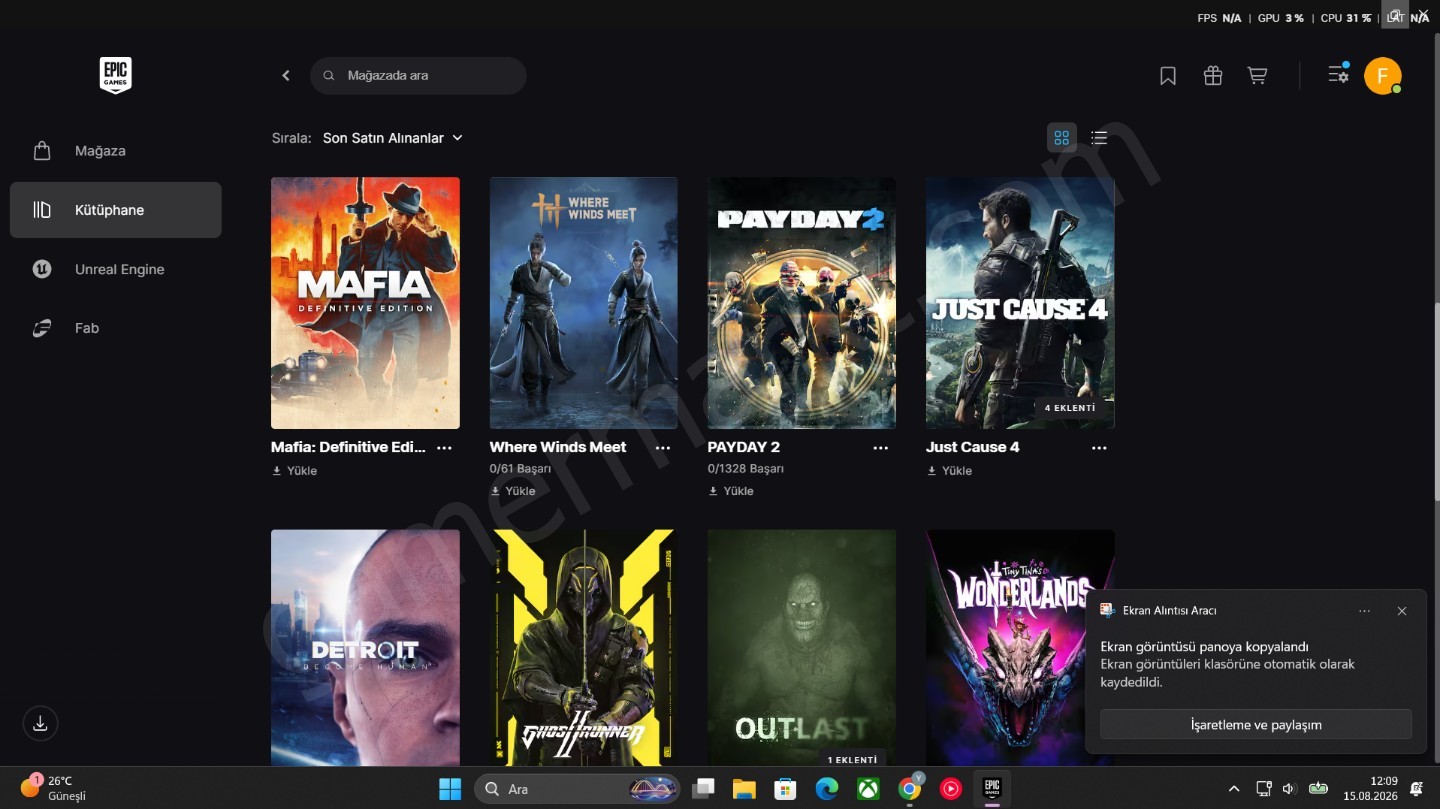
Task: Click İşaretleme ve paylaşım in the notification
Action: point(1256,725)
